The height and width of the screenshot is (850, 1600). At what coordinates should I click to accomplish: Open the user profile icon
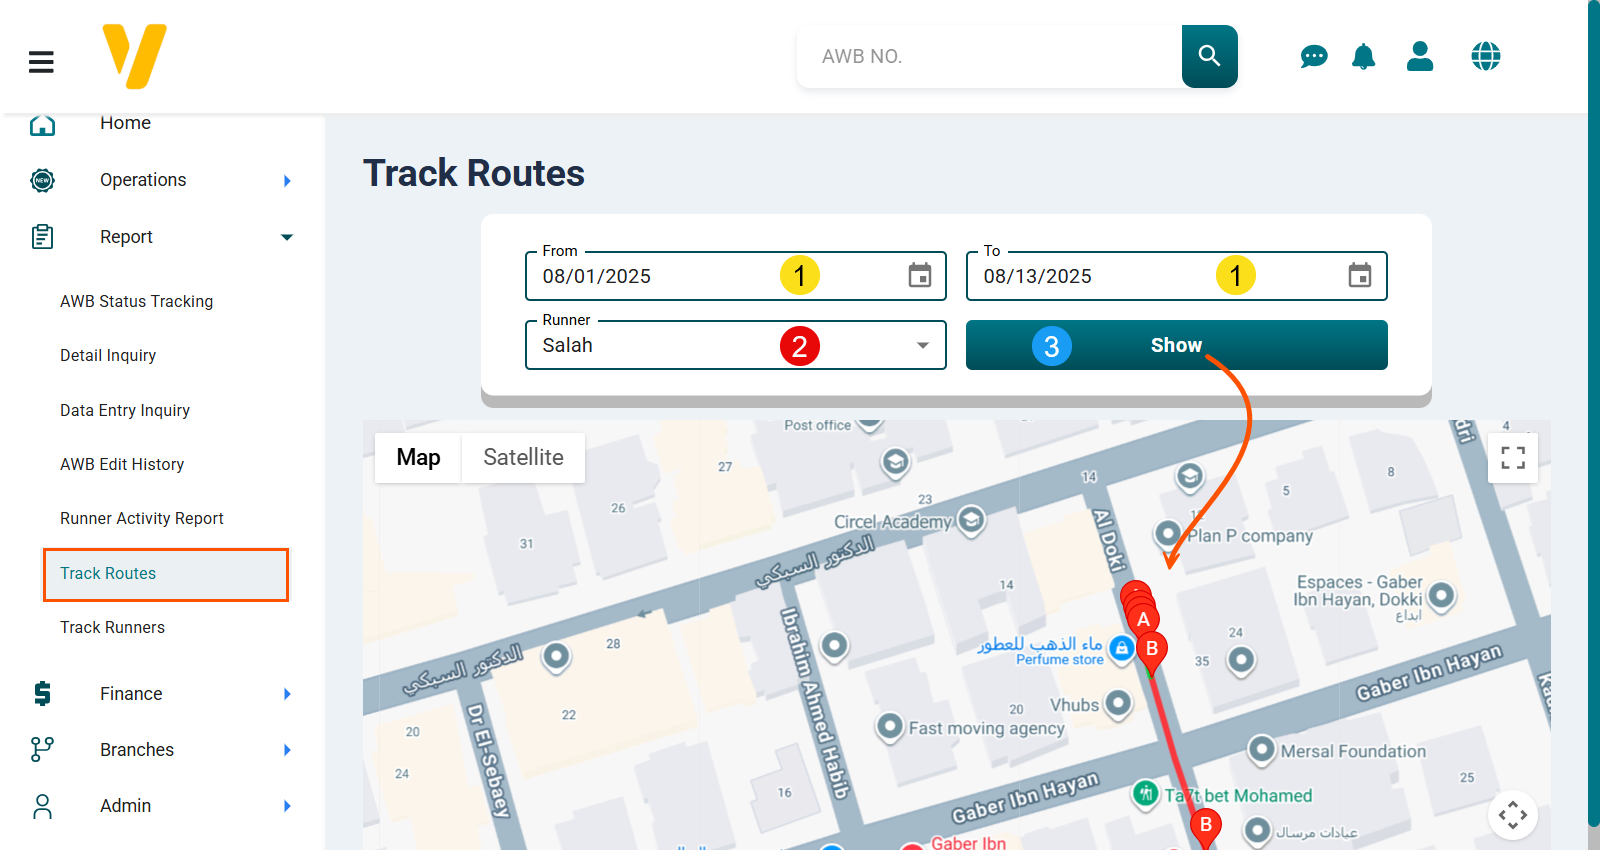[x=1420, y=56]
